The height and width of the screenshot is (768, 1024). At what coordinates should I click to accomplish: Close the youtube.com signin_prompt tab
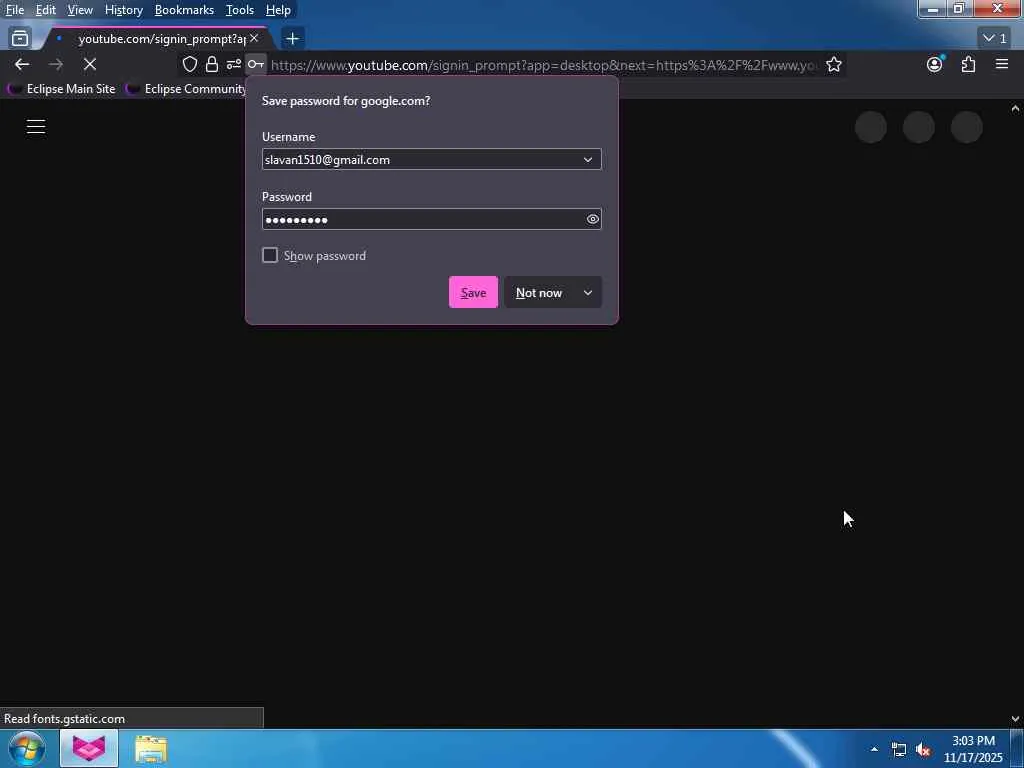click(254, 38)
